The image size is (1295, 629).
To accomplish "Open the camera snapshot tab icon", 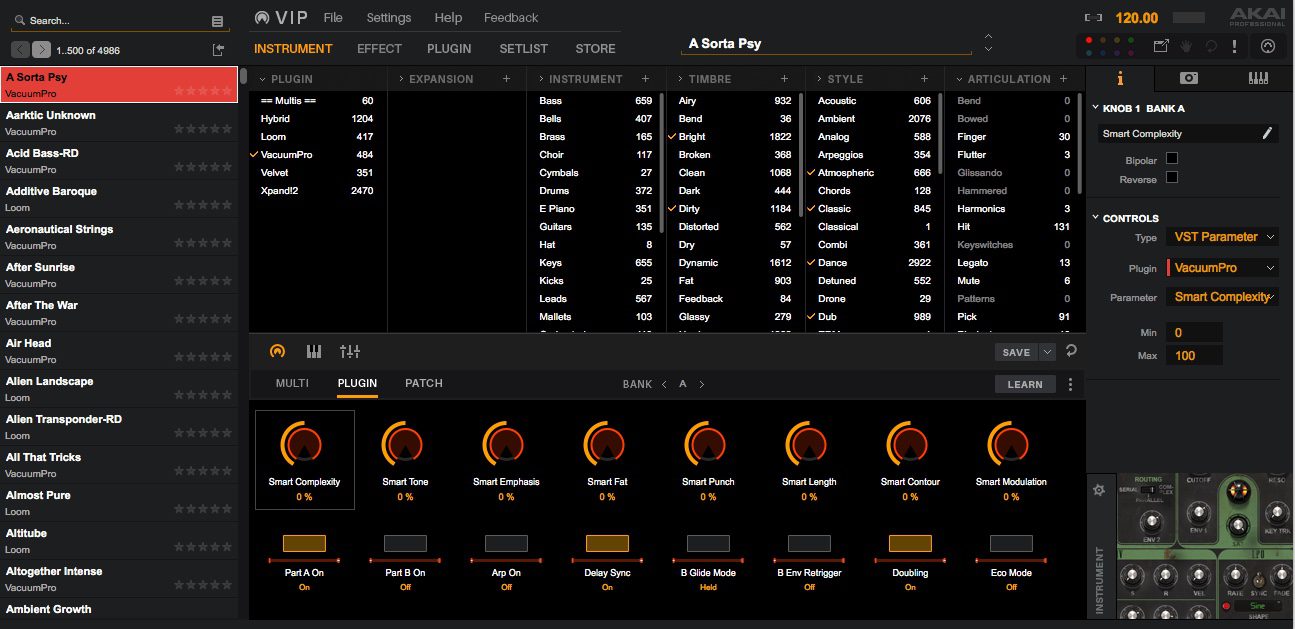I will click(x=1189, y=78).
